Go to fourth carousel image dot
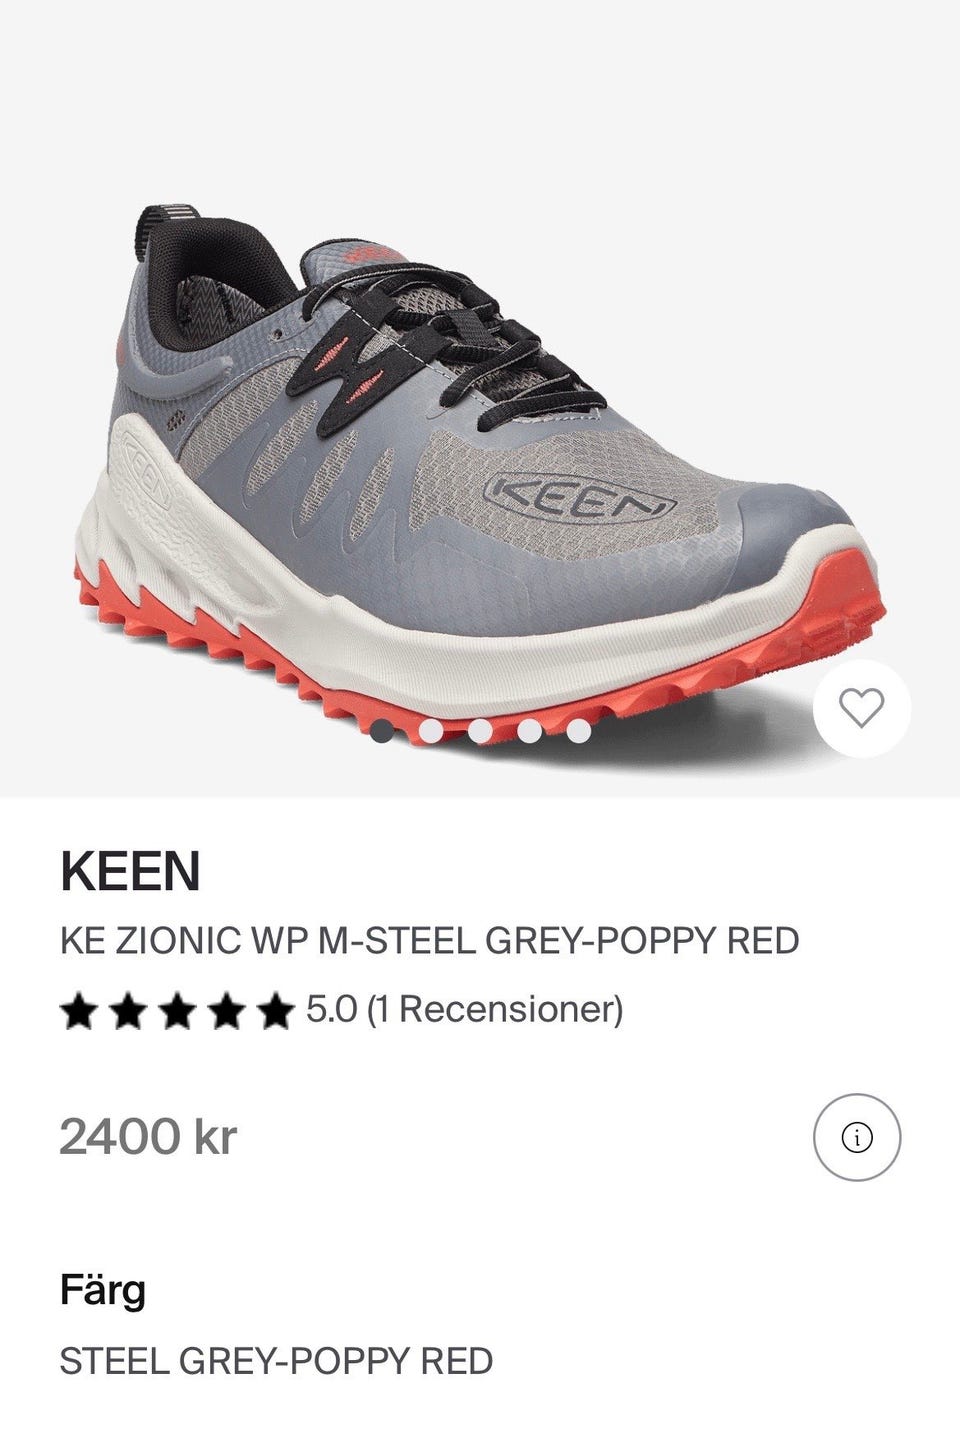 pos(529,731)
